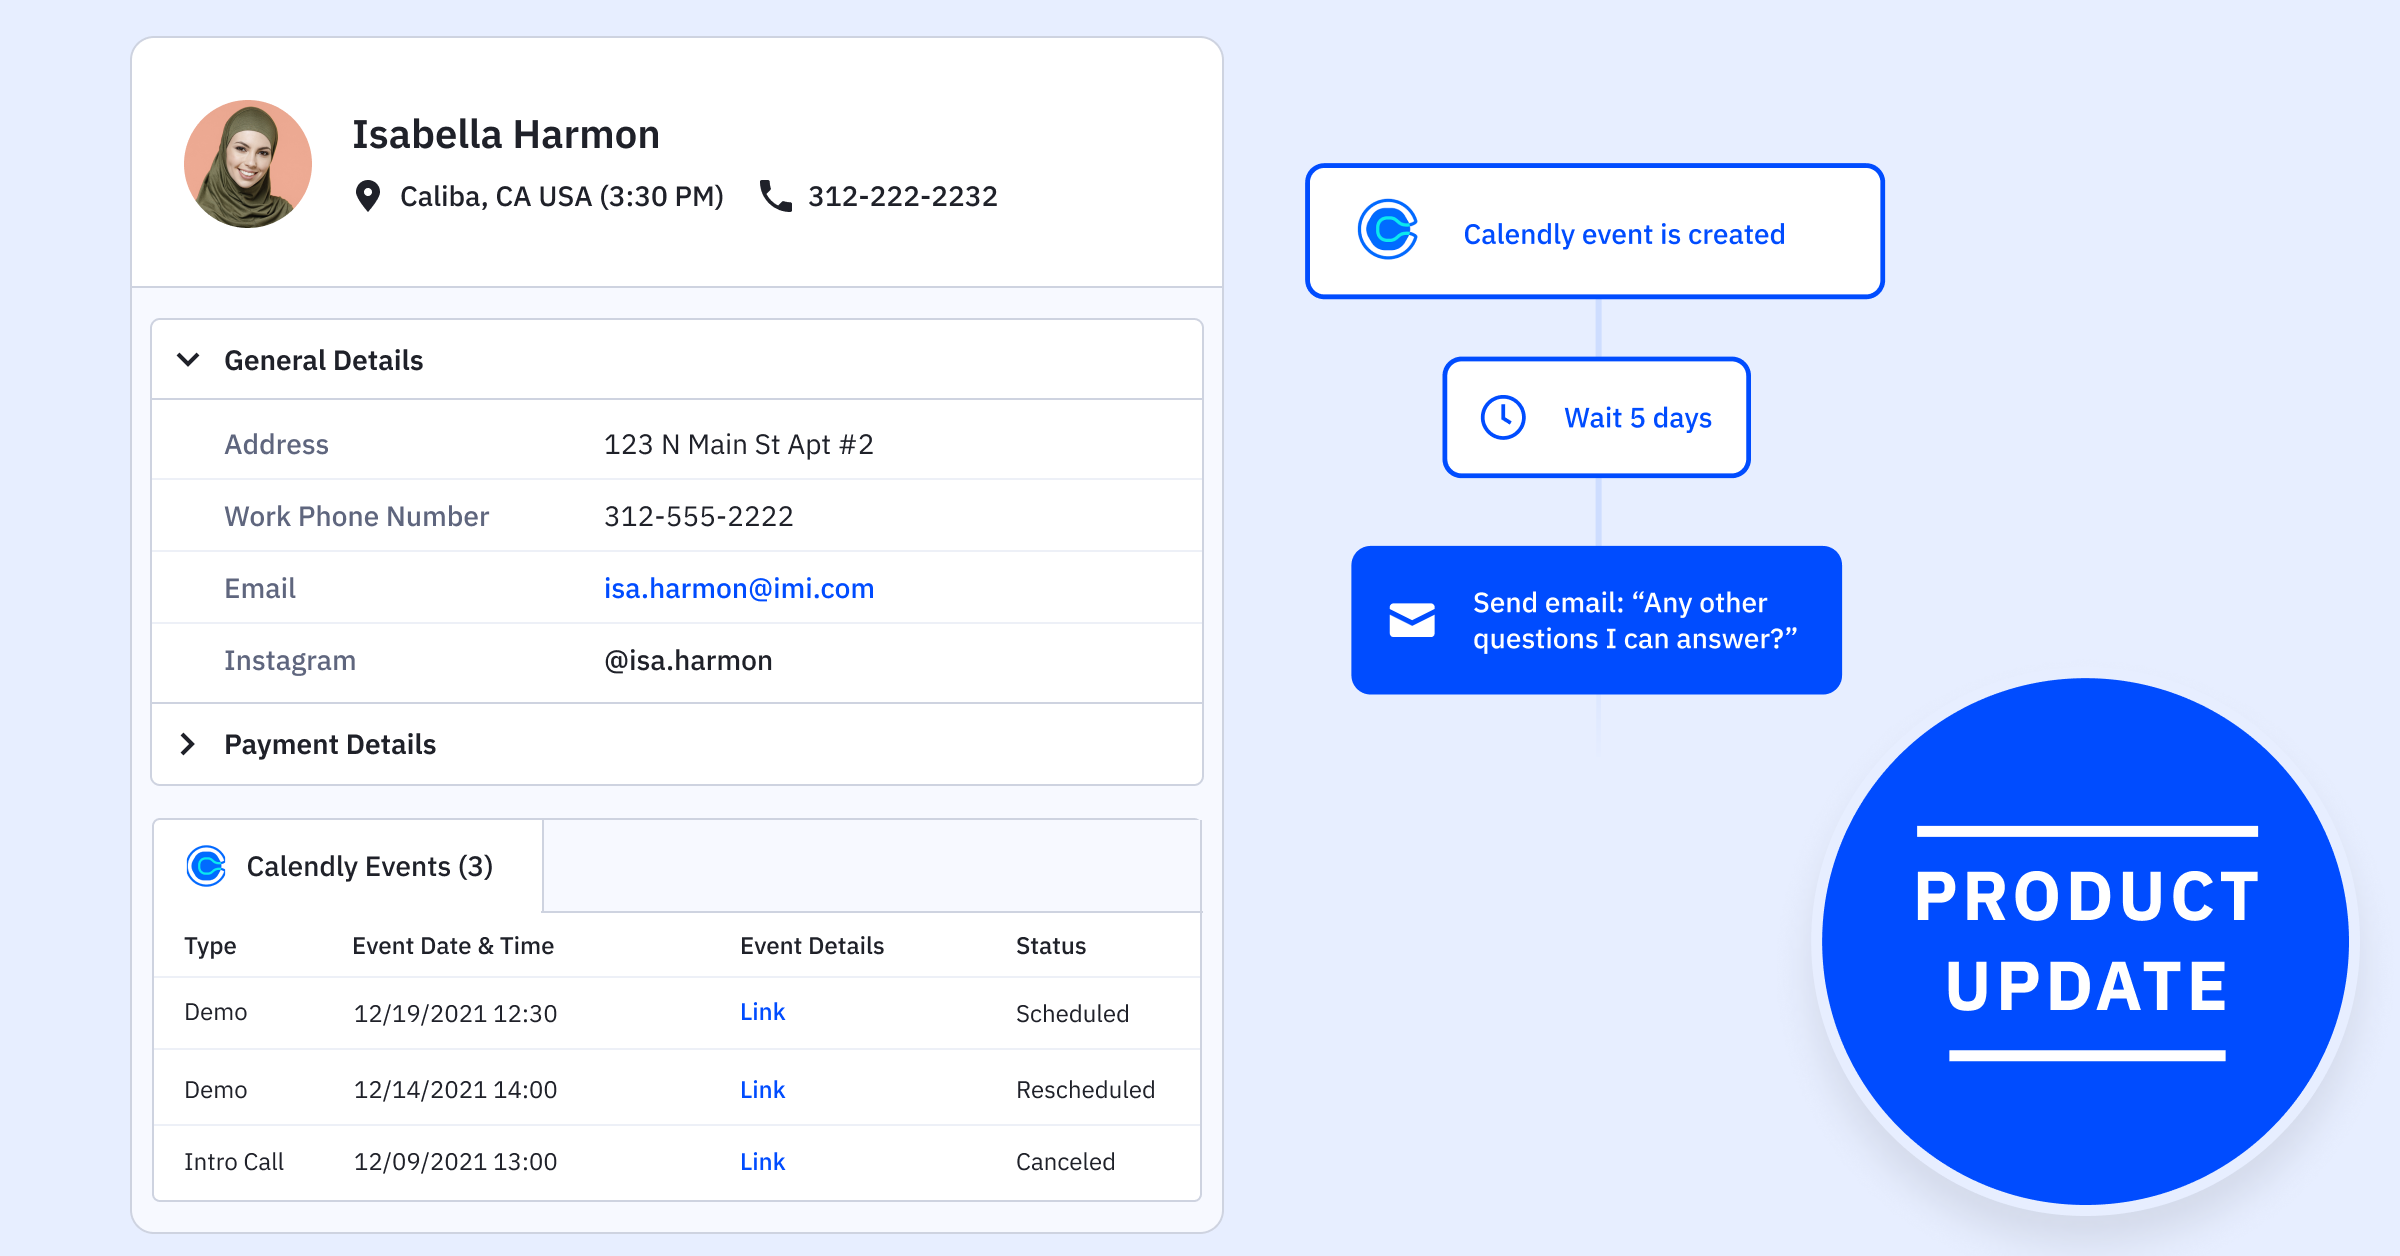The height and width of the screenshot is (1256, 2400).
Task: Click the phone handset icon
Action: (776, 196)
